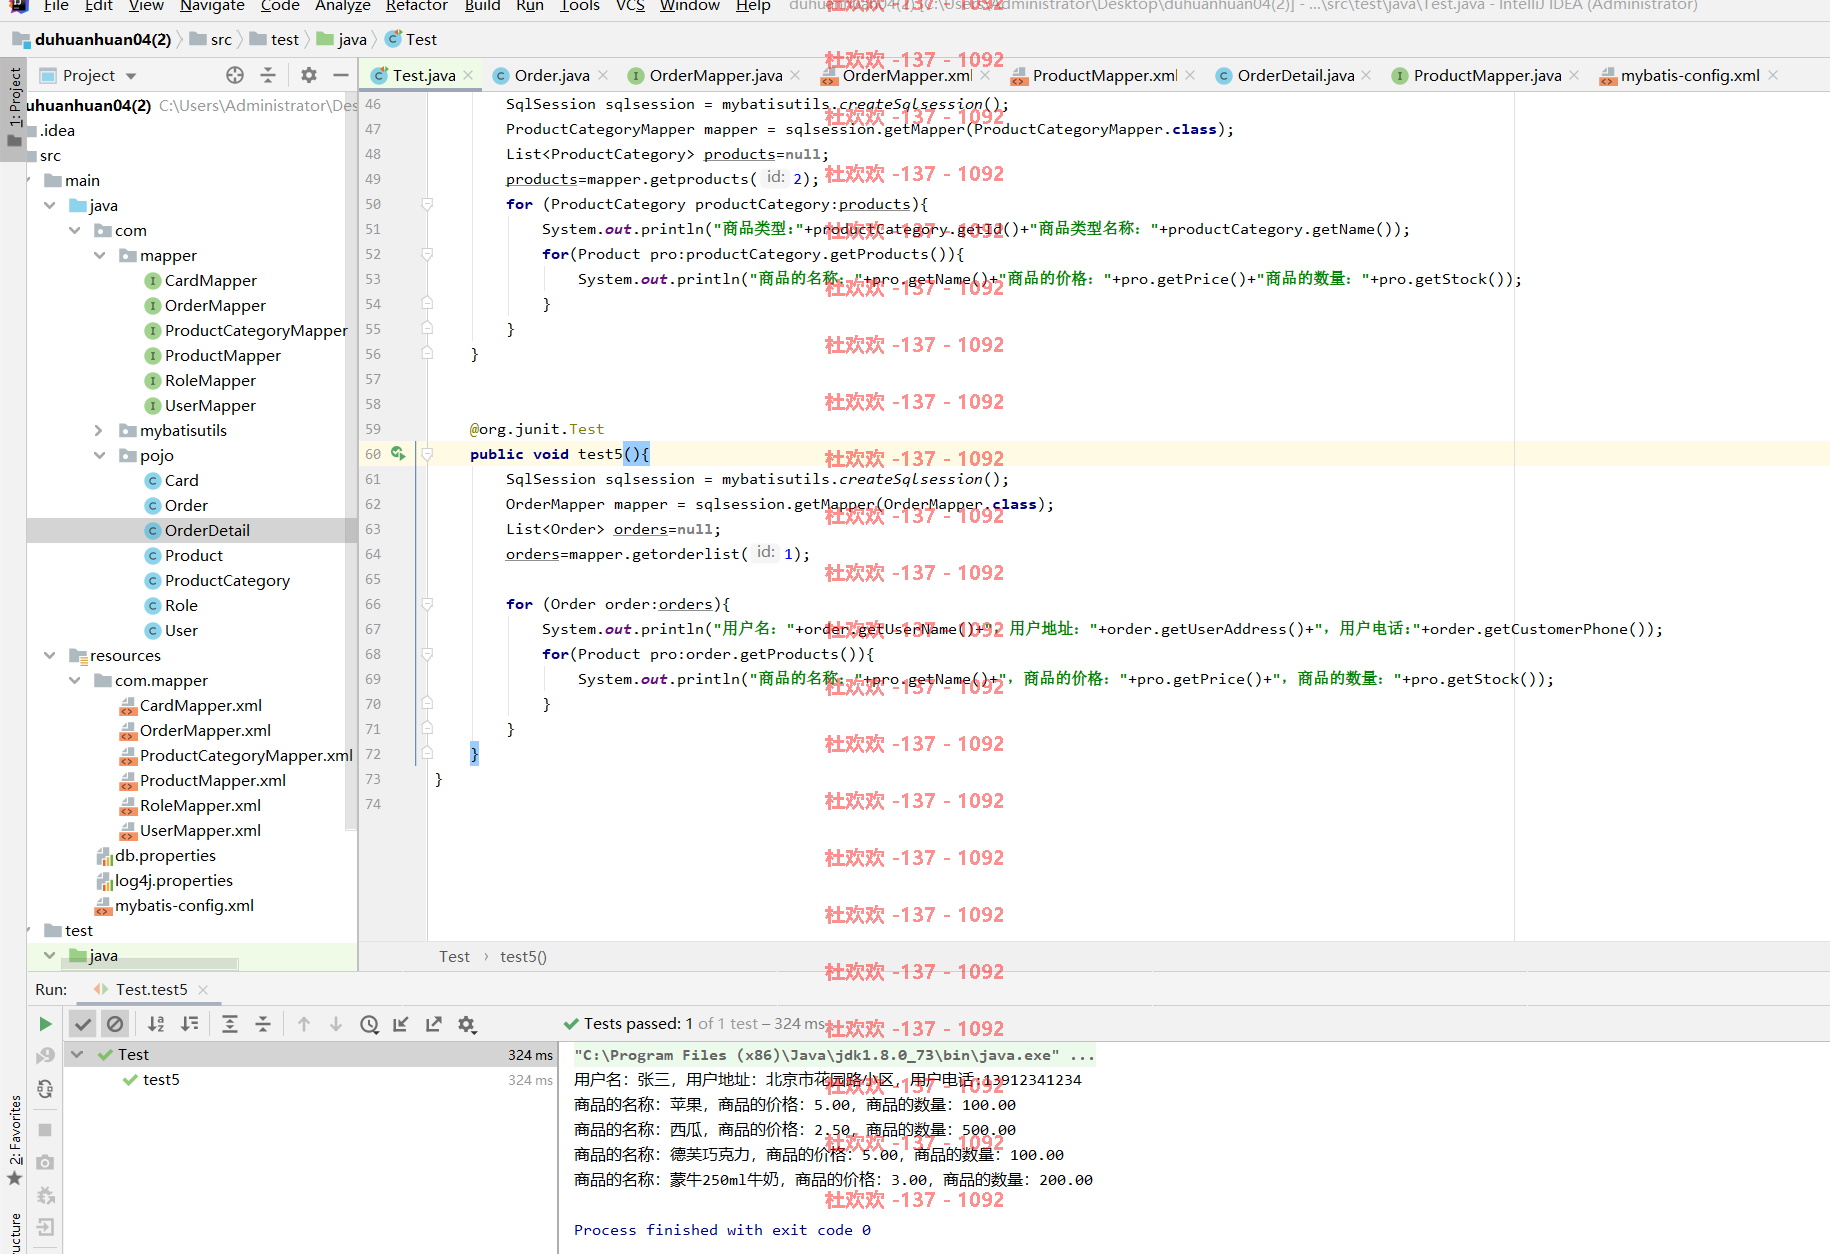Click line number 64 in gutter
The width and height of the screenshot is (1830, 1254).
[x=373, y=554]
